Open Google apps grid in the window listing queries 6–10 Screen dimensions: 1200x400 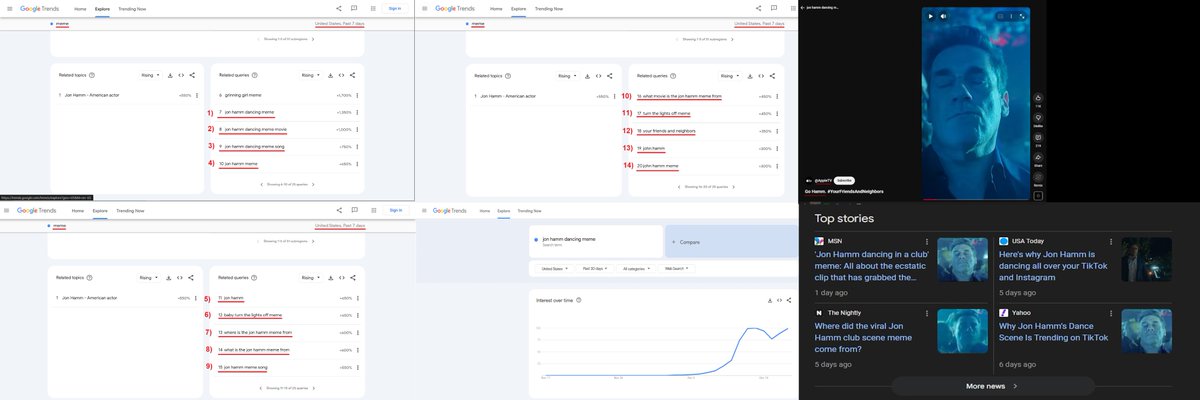(x=373, y=8)
